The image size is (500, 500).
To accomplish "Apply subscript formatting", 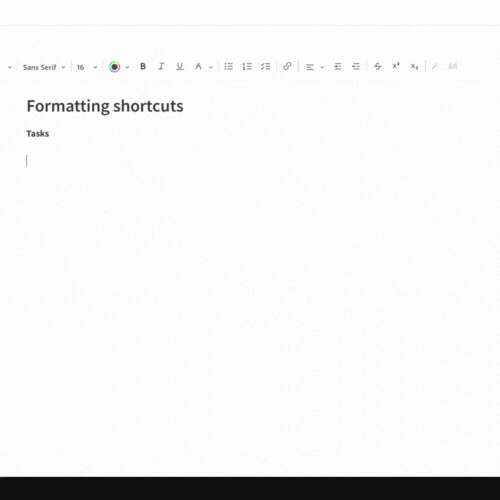I will tap(414, 66).
